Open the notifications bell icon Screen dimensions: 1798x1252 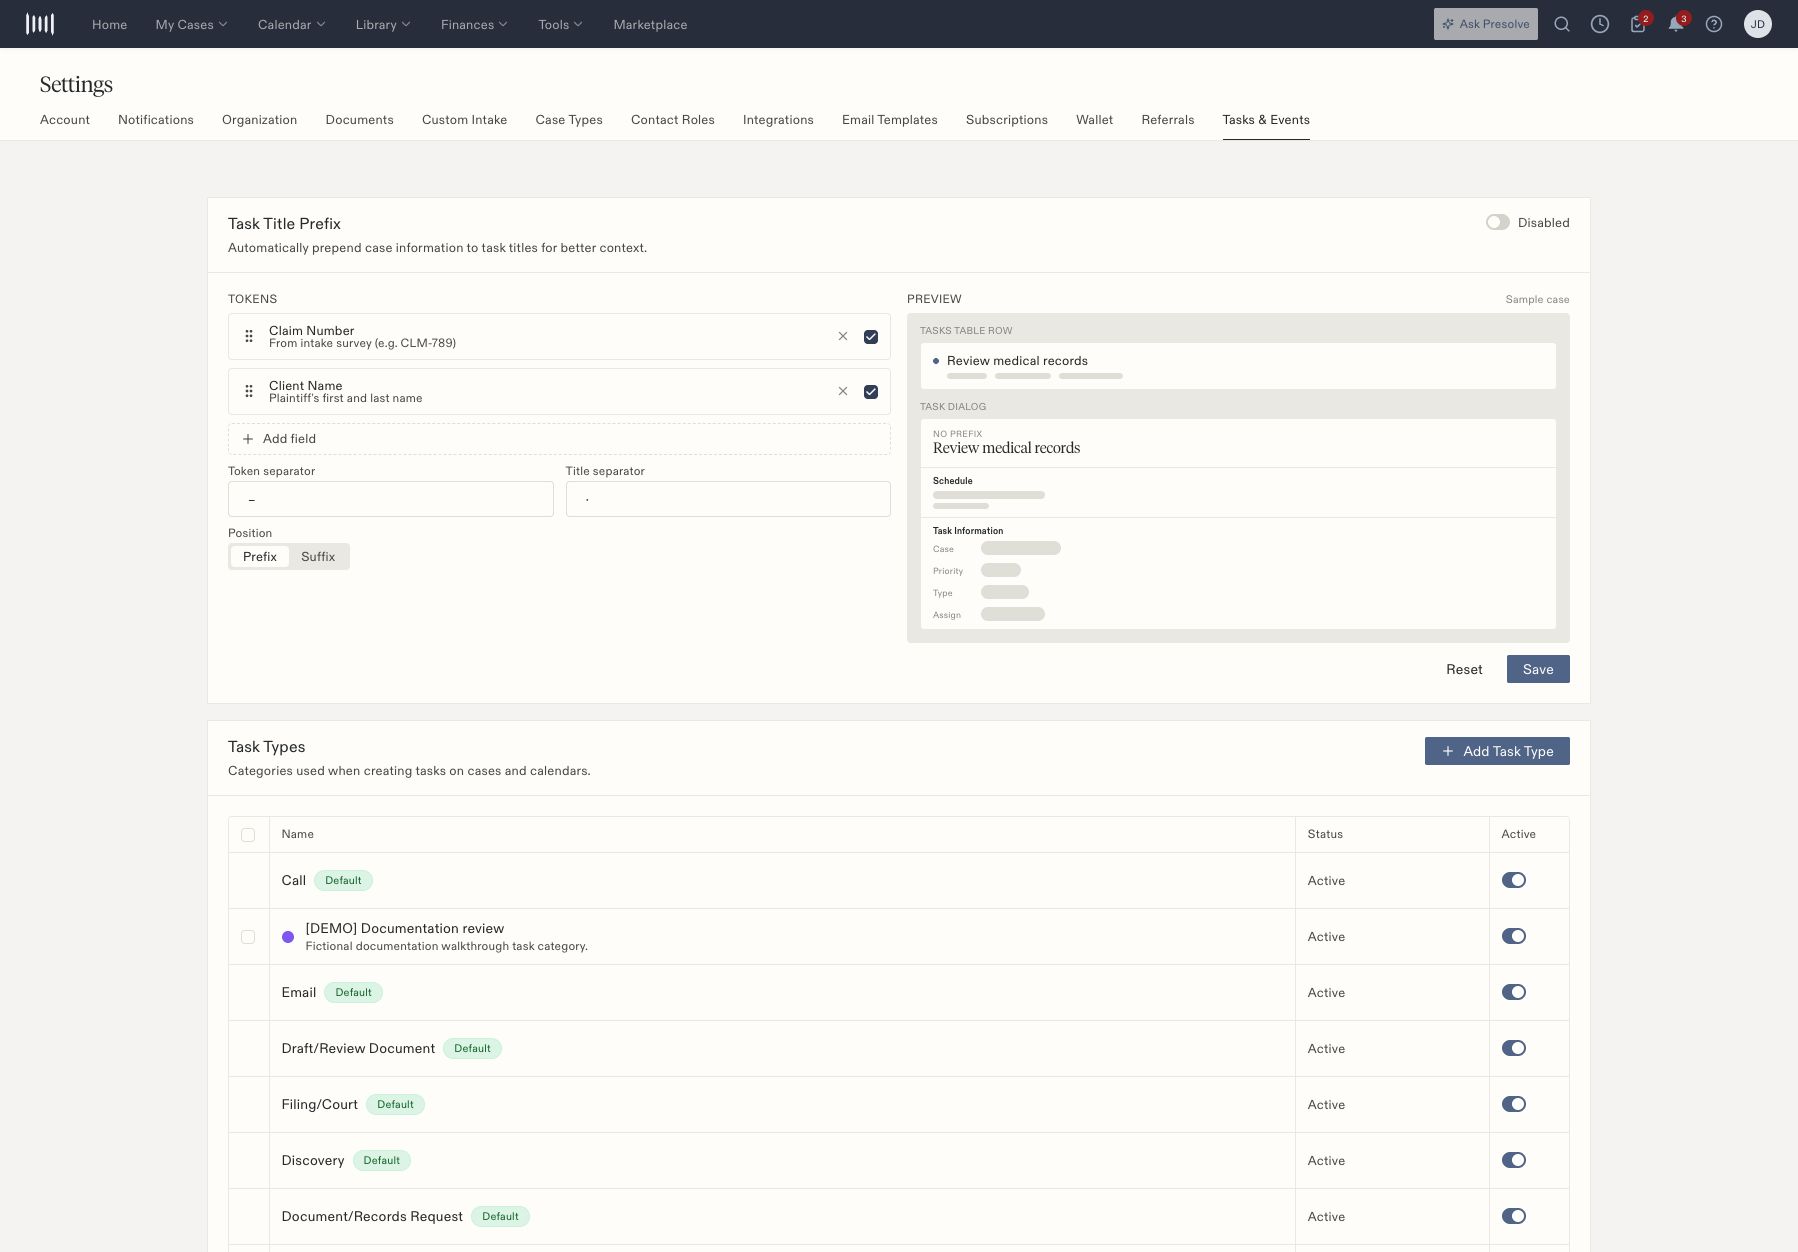[1676, 24]
